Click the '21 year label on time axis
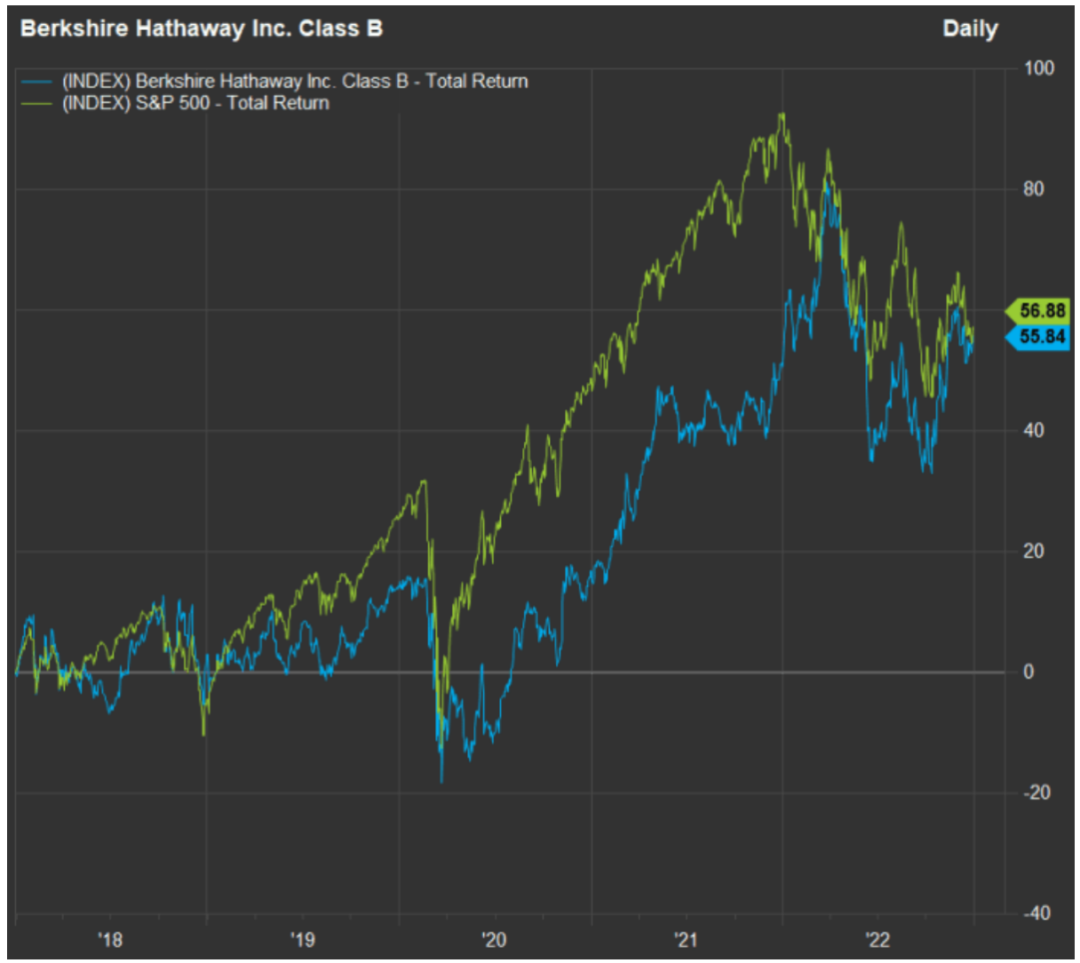Viewport: 1080px width, 963px height. (686, 940)
